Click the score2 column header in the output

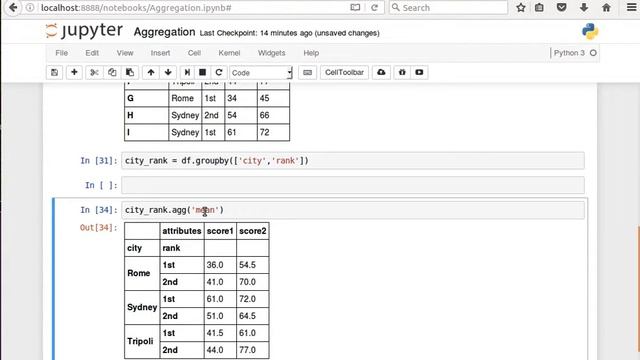(x=253, y=231)
